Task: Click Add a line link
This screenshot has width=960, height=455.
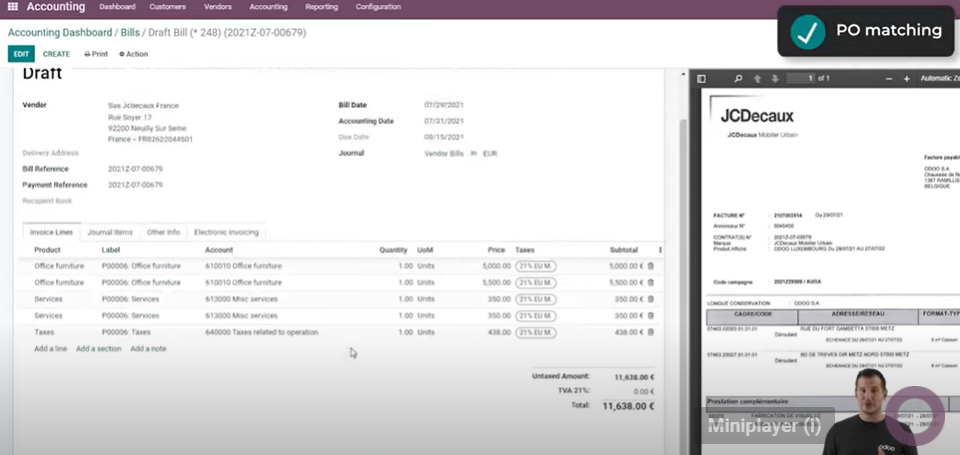Action: [51, 348]
